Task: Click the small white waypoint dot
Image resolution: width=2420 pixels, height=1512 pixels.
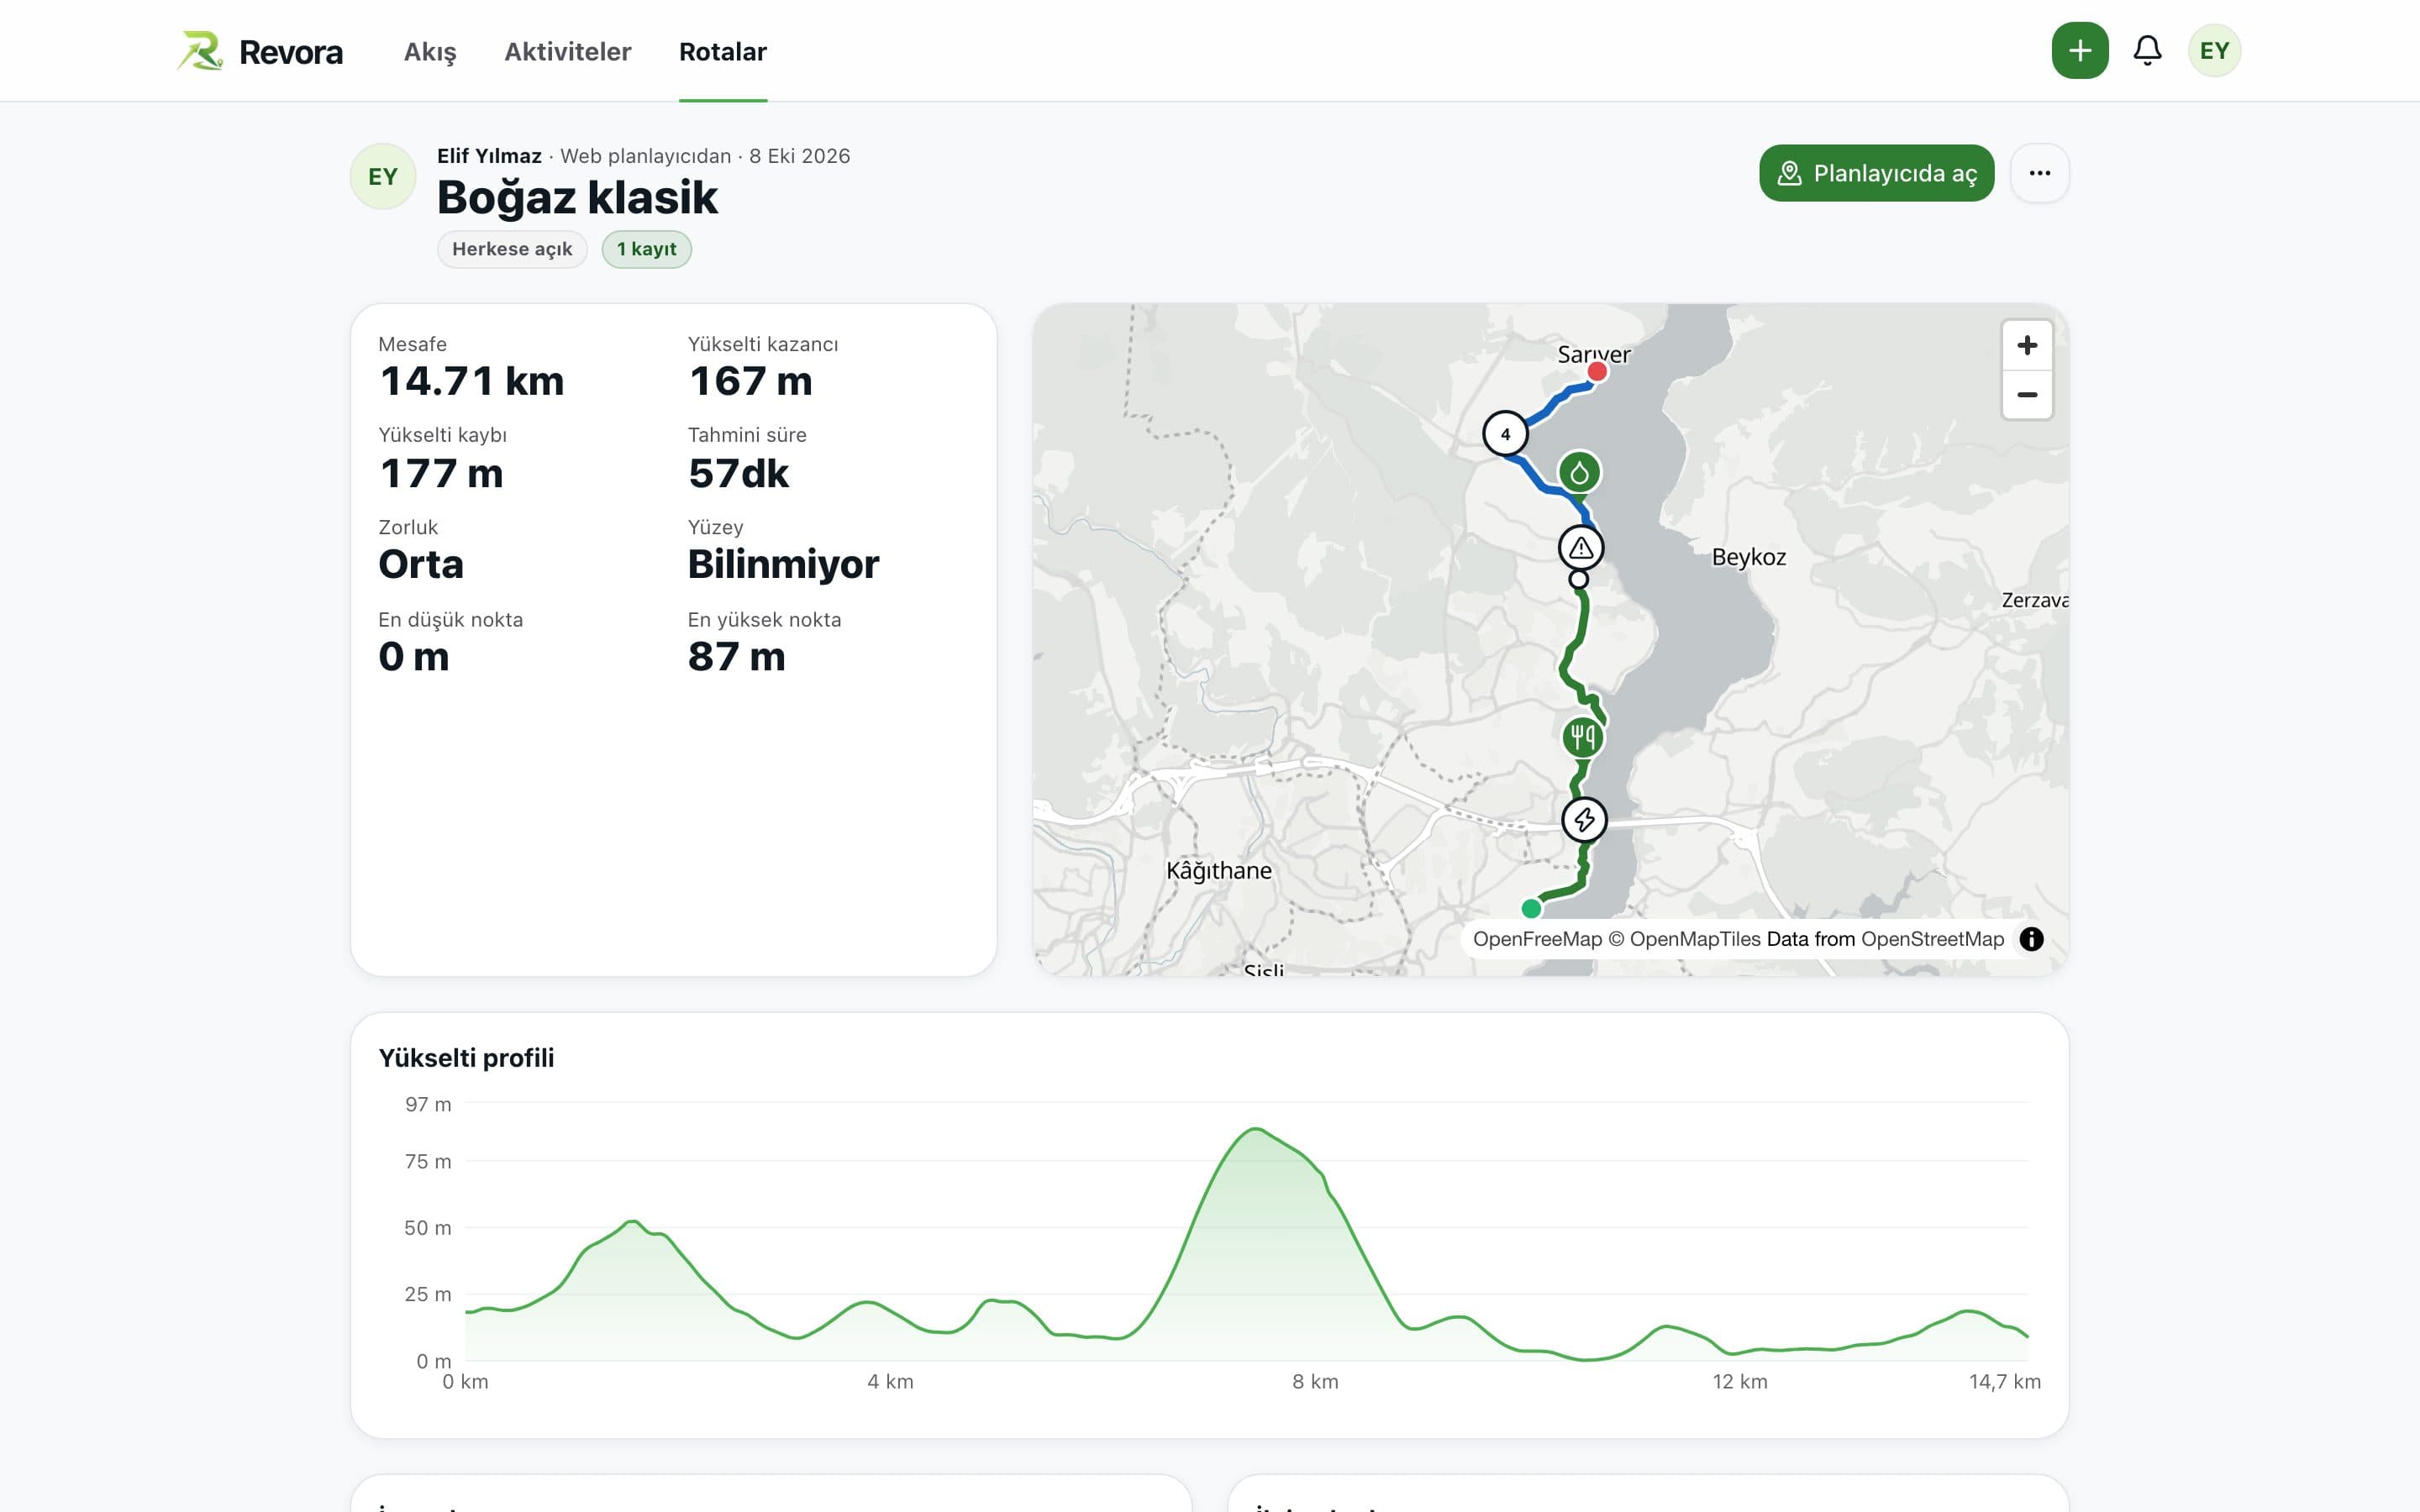Action: (1578, 579)
